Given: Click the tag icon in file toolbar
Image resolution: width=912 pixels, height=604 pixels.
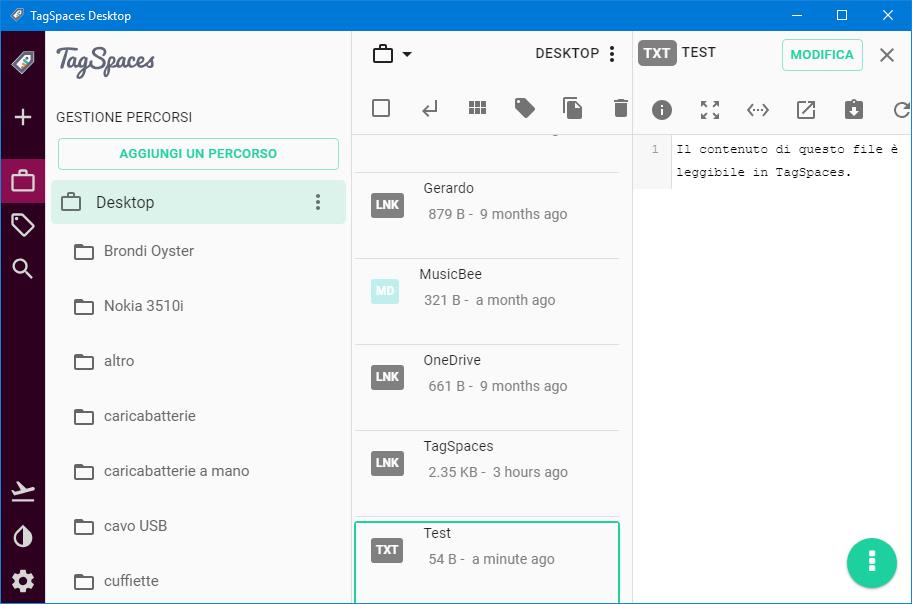Looking at the screenshot, I should (525, 108).
